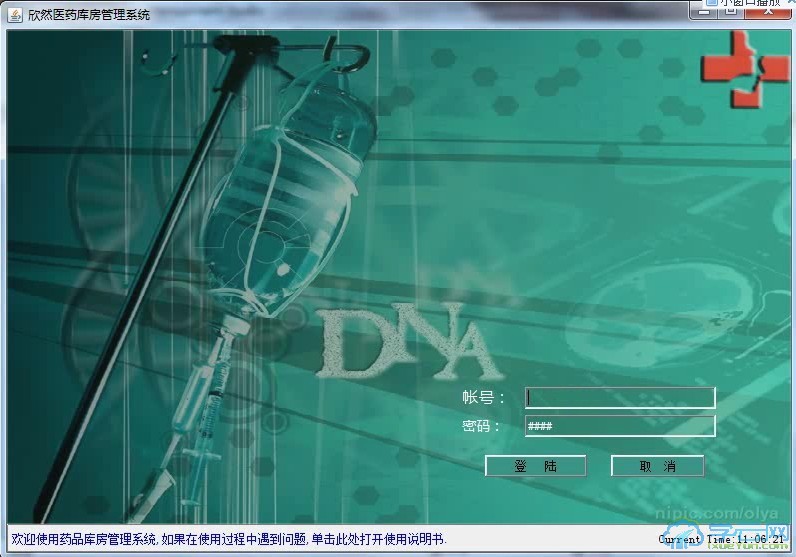The height and width of the screenshot is (557, 796).
Task: Close the 欣然医药库房管理系统 window
Action: point(769,10)
